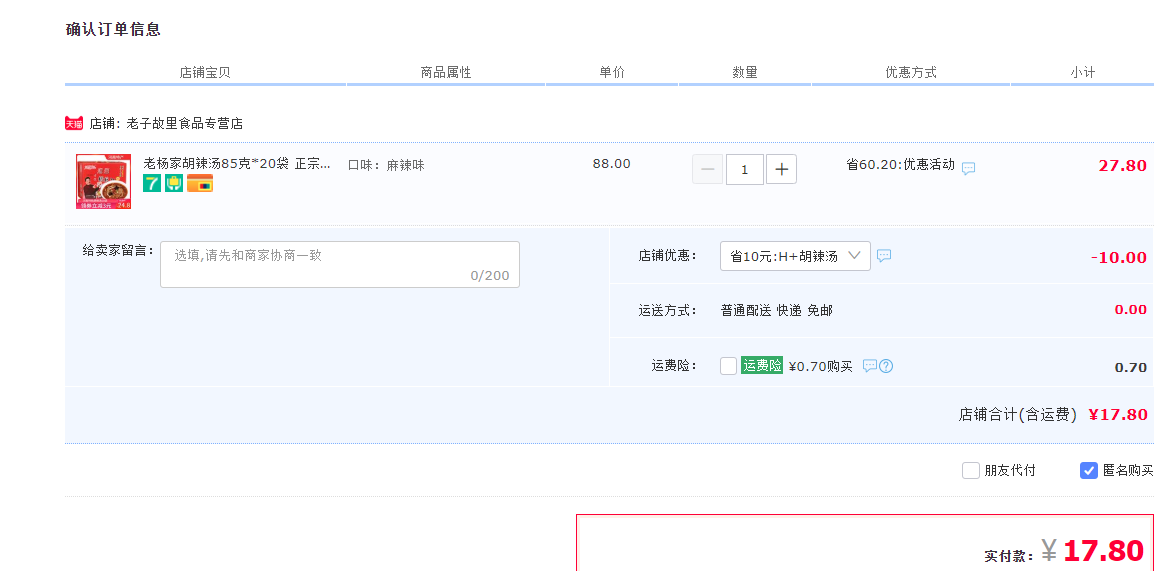Click the shipping fee value 0.00
This screenshot has height=571, width=1159.
[x=1130, y=310]
